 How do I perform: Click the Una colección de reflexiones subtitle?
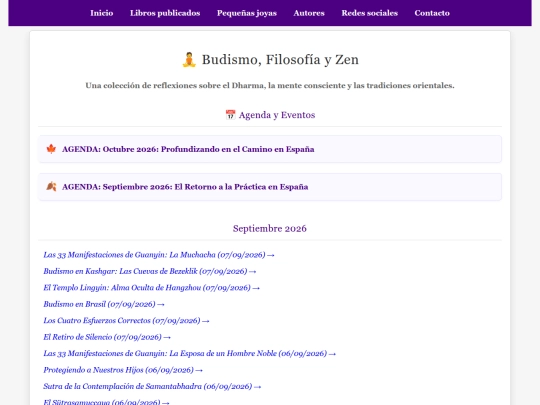click(270, 85)
